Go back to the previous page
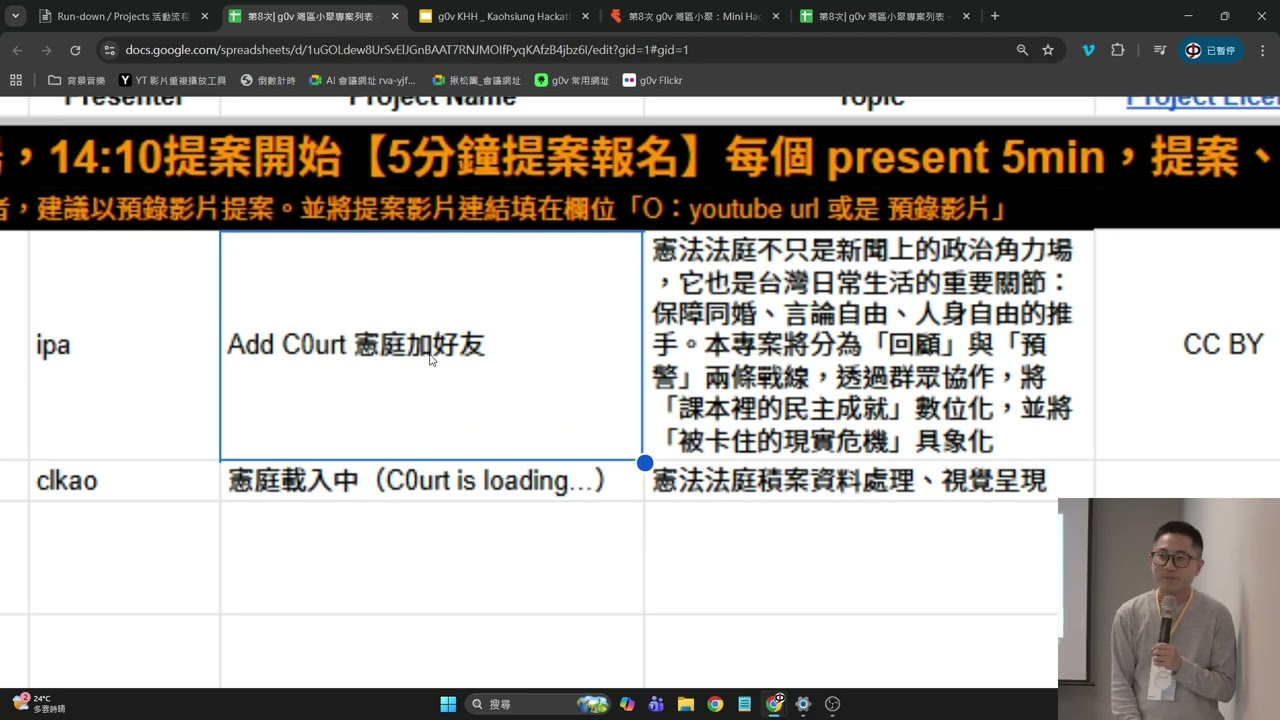This screenshot has width=1280, height=720. click(x=17, y=50)
